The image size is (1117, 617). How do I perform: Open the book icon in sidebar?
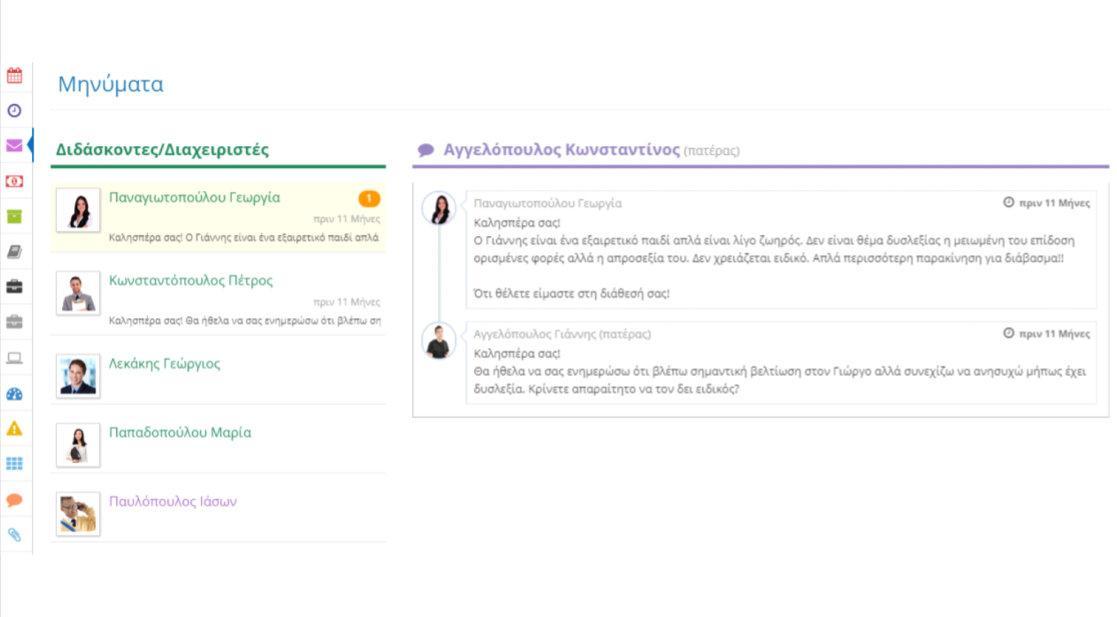pyautogui.click(x=14, y=252)
